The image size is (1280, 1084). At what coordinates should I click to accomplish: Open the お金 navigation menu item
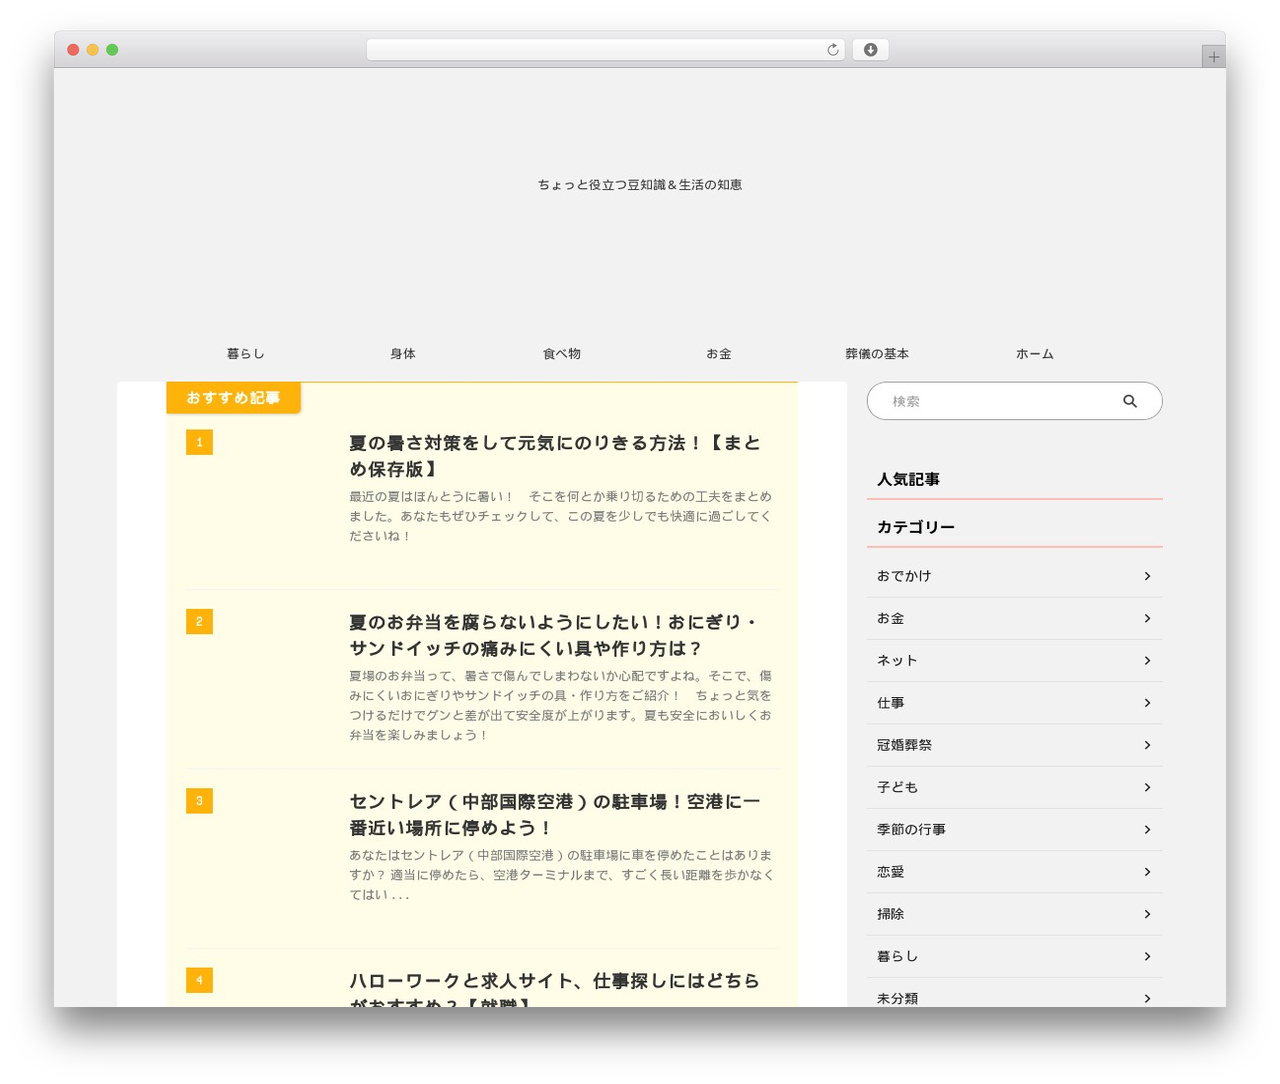(719, 354)
